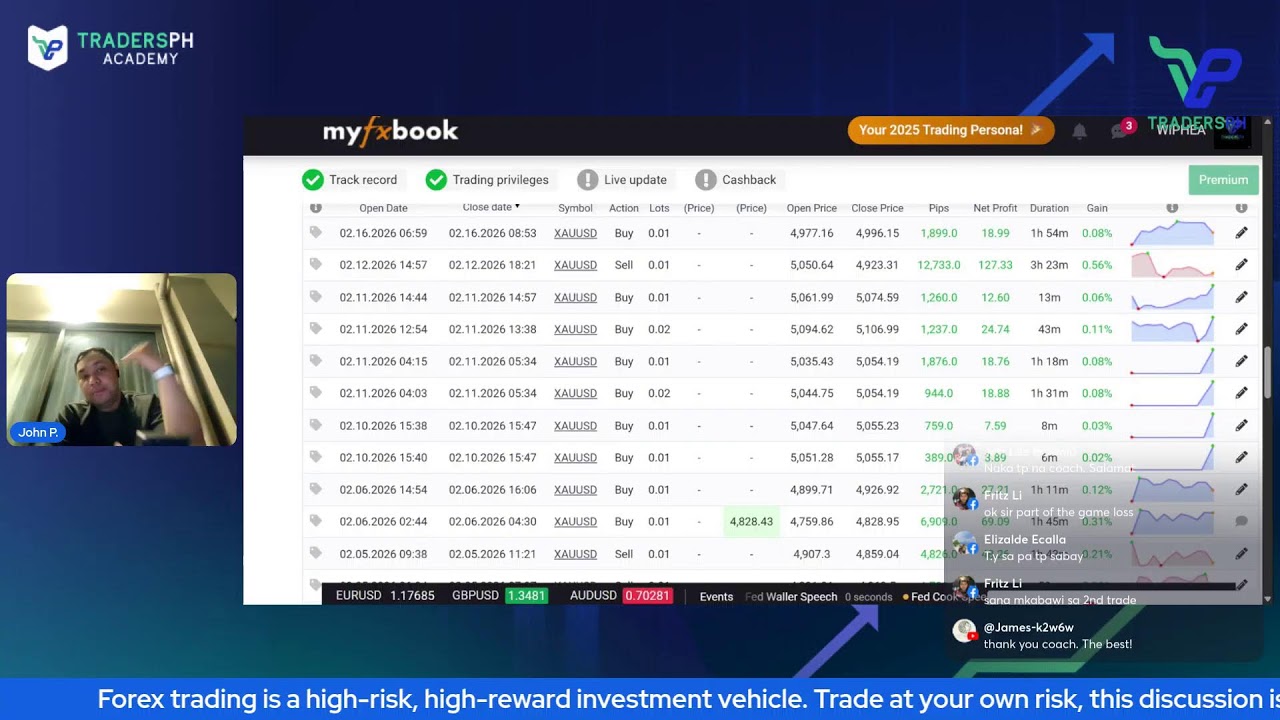Sort by Close date column arrow
The image size is (1280, 720).
tap(517, 207)
